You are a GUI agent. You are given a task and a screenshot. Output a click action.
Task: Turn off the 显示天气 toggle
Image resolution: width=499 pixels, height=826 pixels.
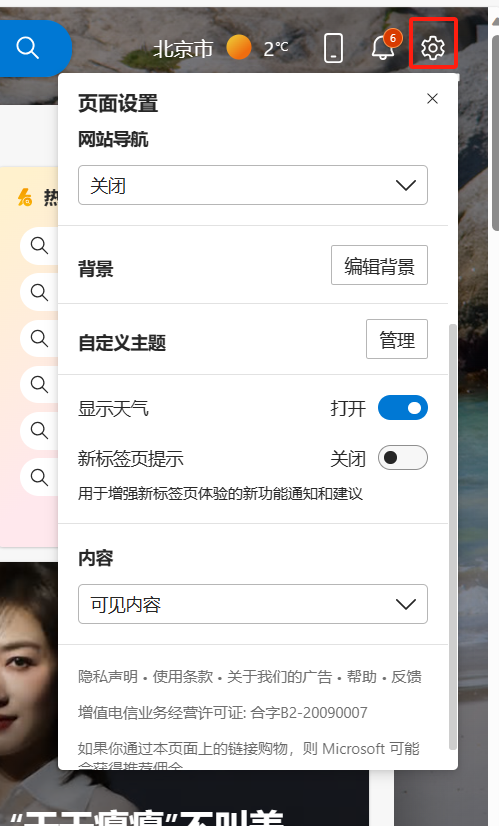[403, 408]
